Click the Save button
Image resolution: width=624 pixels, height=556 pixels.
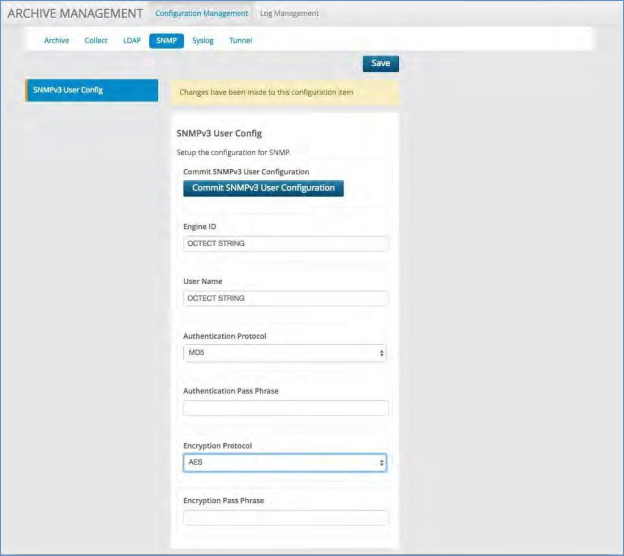click(x=381, y=63)
